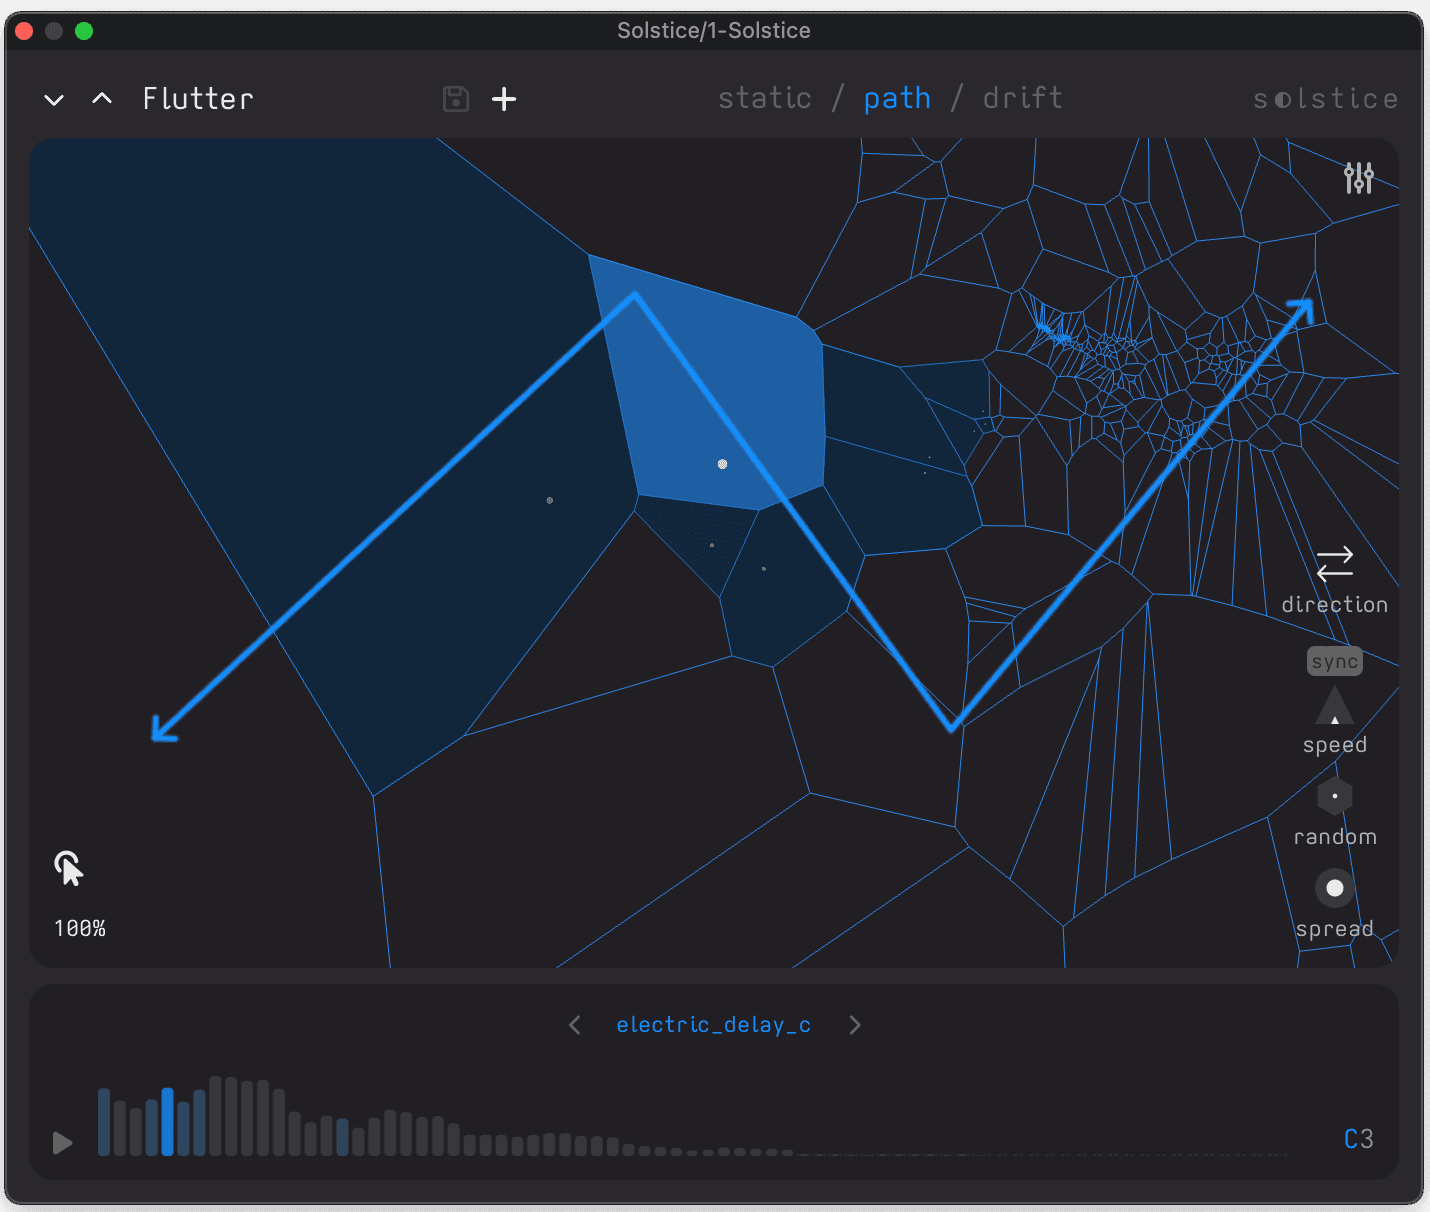Viewport: 1430px width, 1212px height.
Task: Create a new preset with the plus icon
Action: [x=504, y=98]
